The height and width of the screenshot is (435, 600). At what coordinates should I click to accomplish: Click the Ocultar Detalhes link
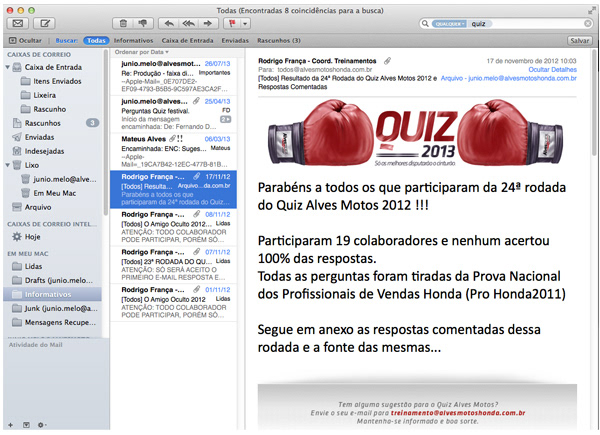click(552, 70)
